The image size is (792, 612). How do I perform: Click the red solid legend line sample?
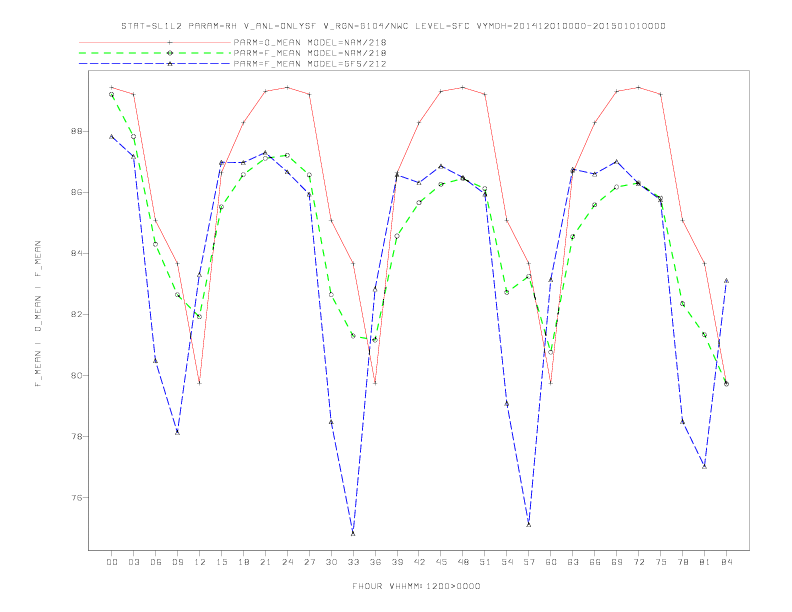pyautogui.click(x=155, y=42)
